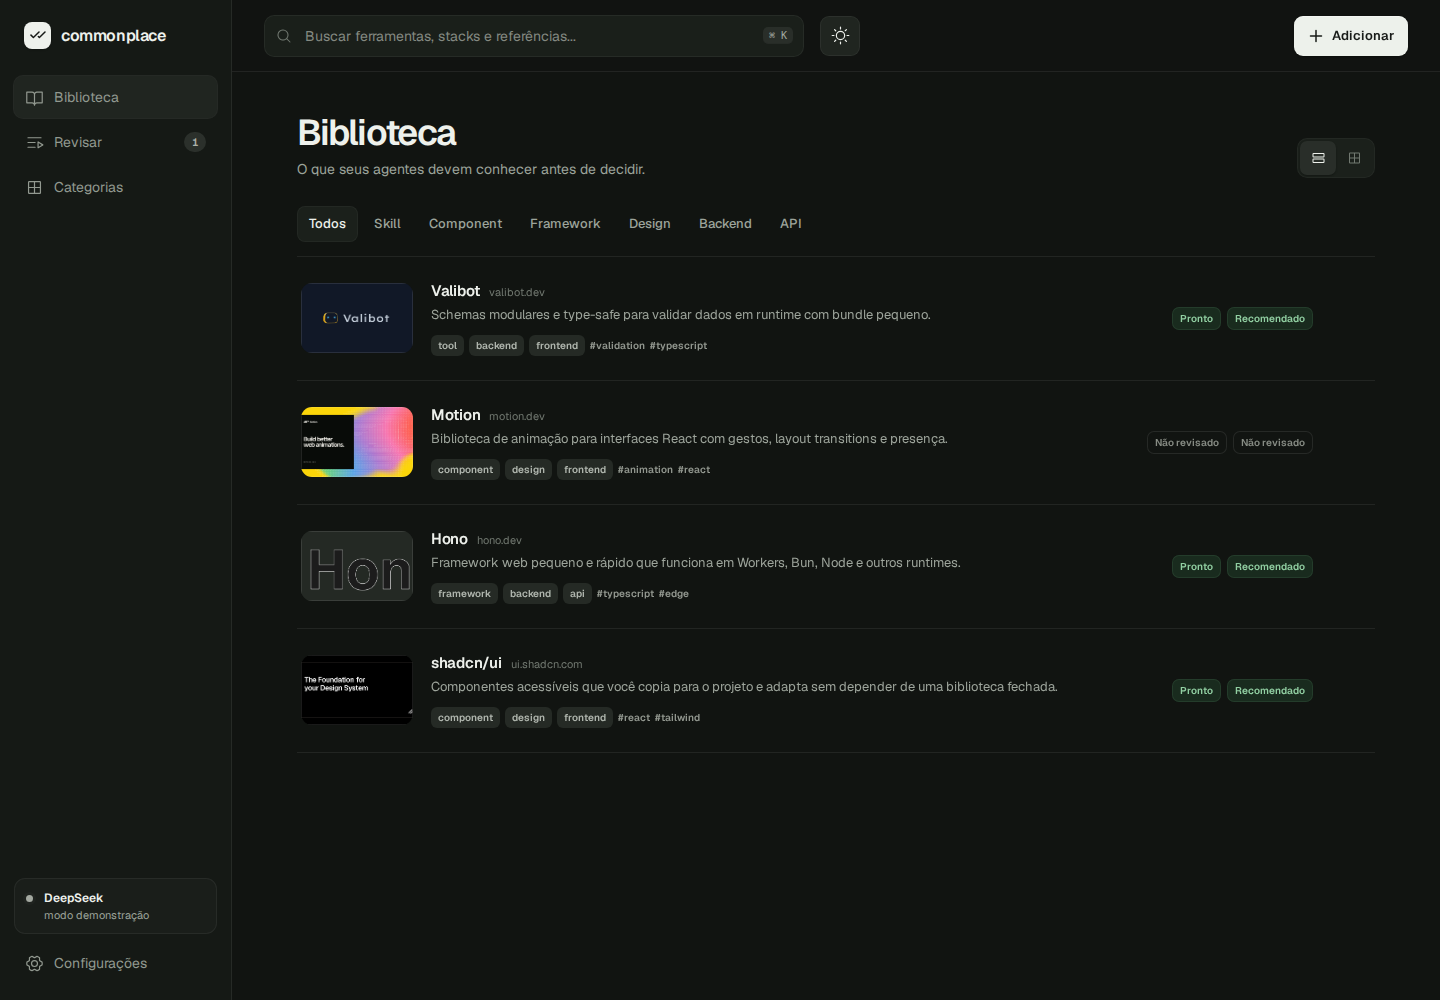The width and height of the screenshot is (1440, 1000).
Task: Click the 'tool' tag on Valibot
Action: pos(447,346)
